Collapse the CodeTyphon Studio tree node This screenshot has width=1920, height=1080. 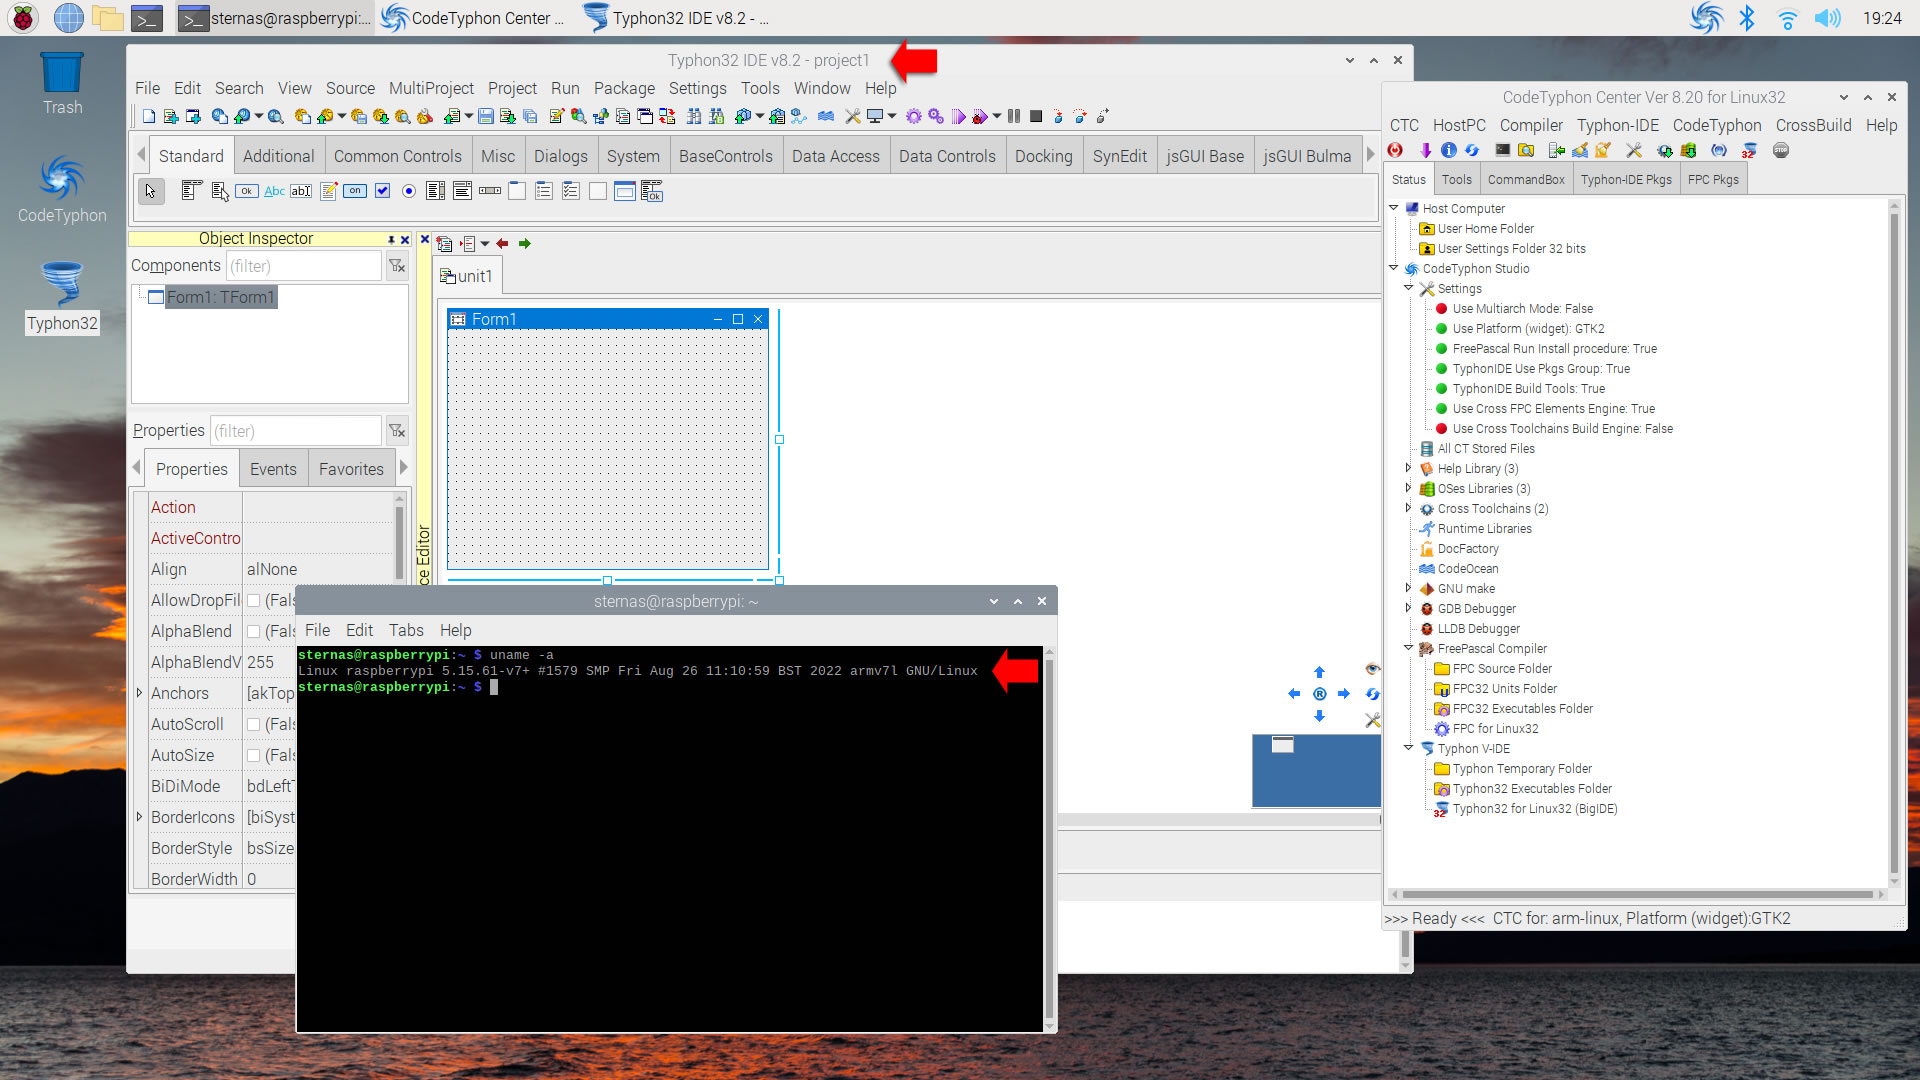(1394, 268)
